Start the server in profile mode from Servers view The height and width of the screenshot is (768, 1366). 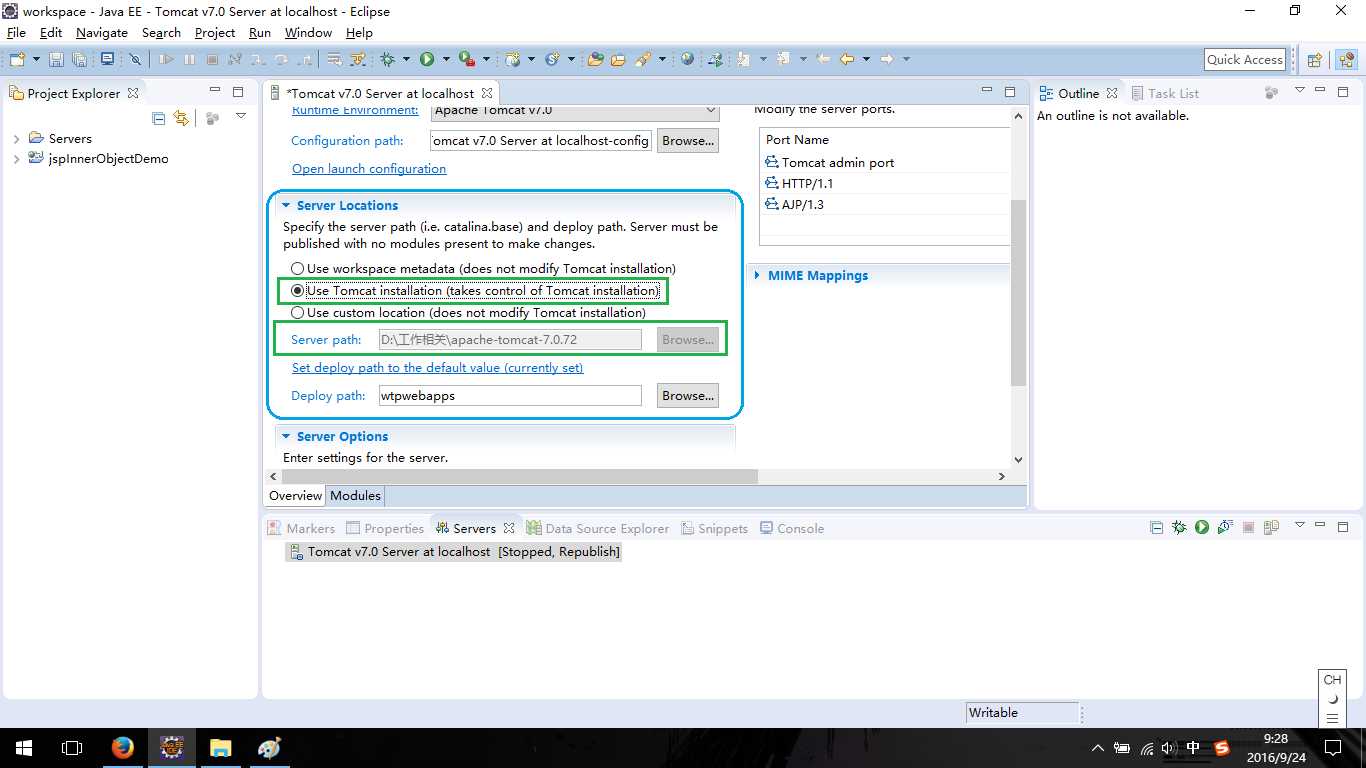tap(1225, 528)
